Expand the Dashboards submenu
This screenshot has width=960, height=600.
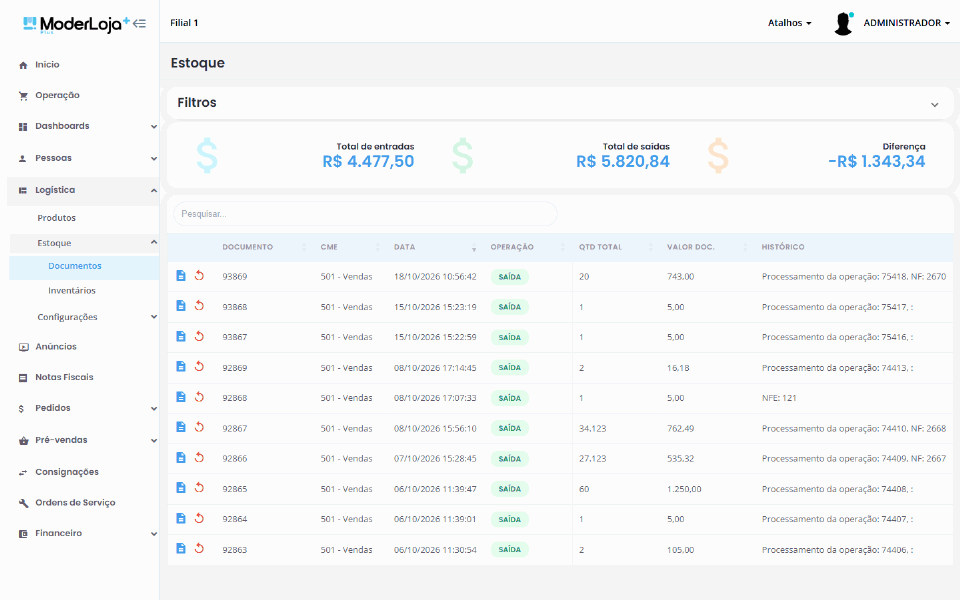154,127
